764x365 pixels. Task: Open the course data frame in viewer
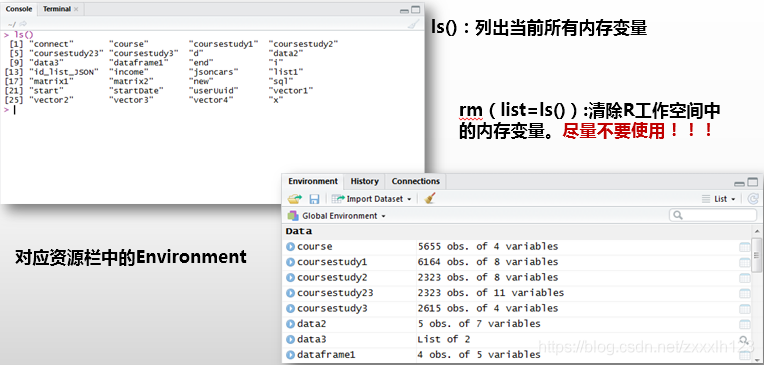(x=745, y=247)
